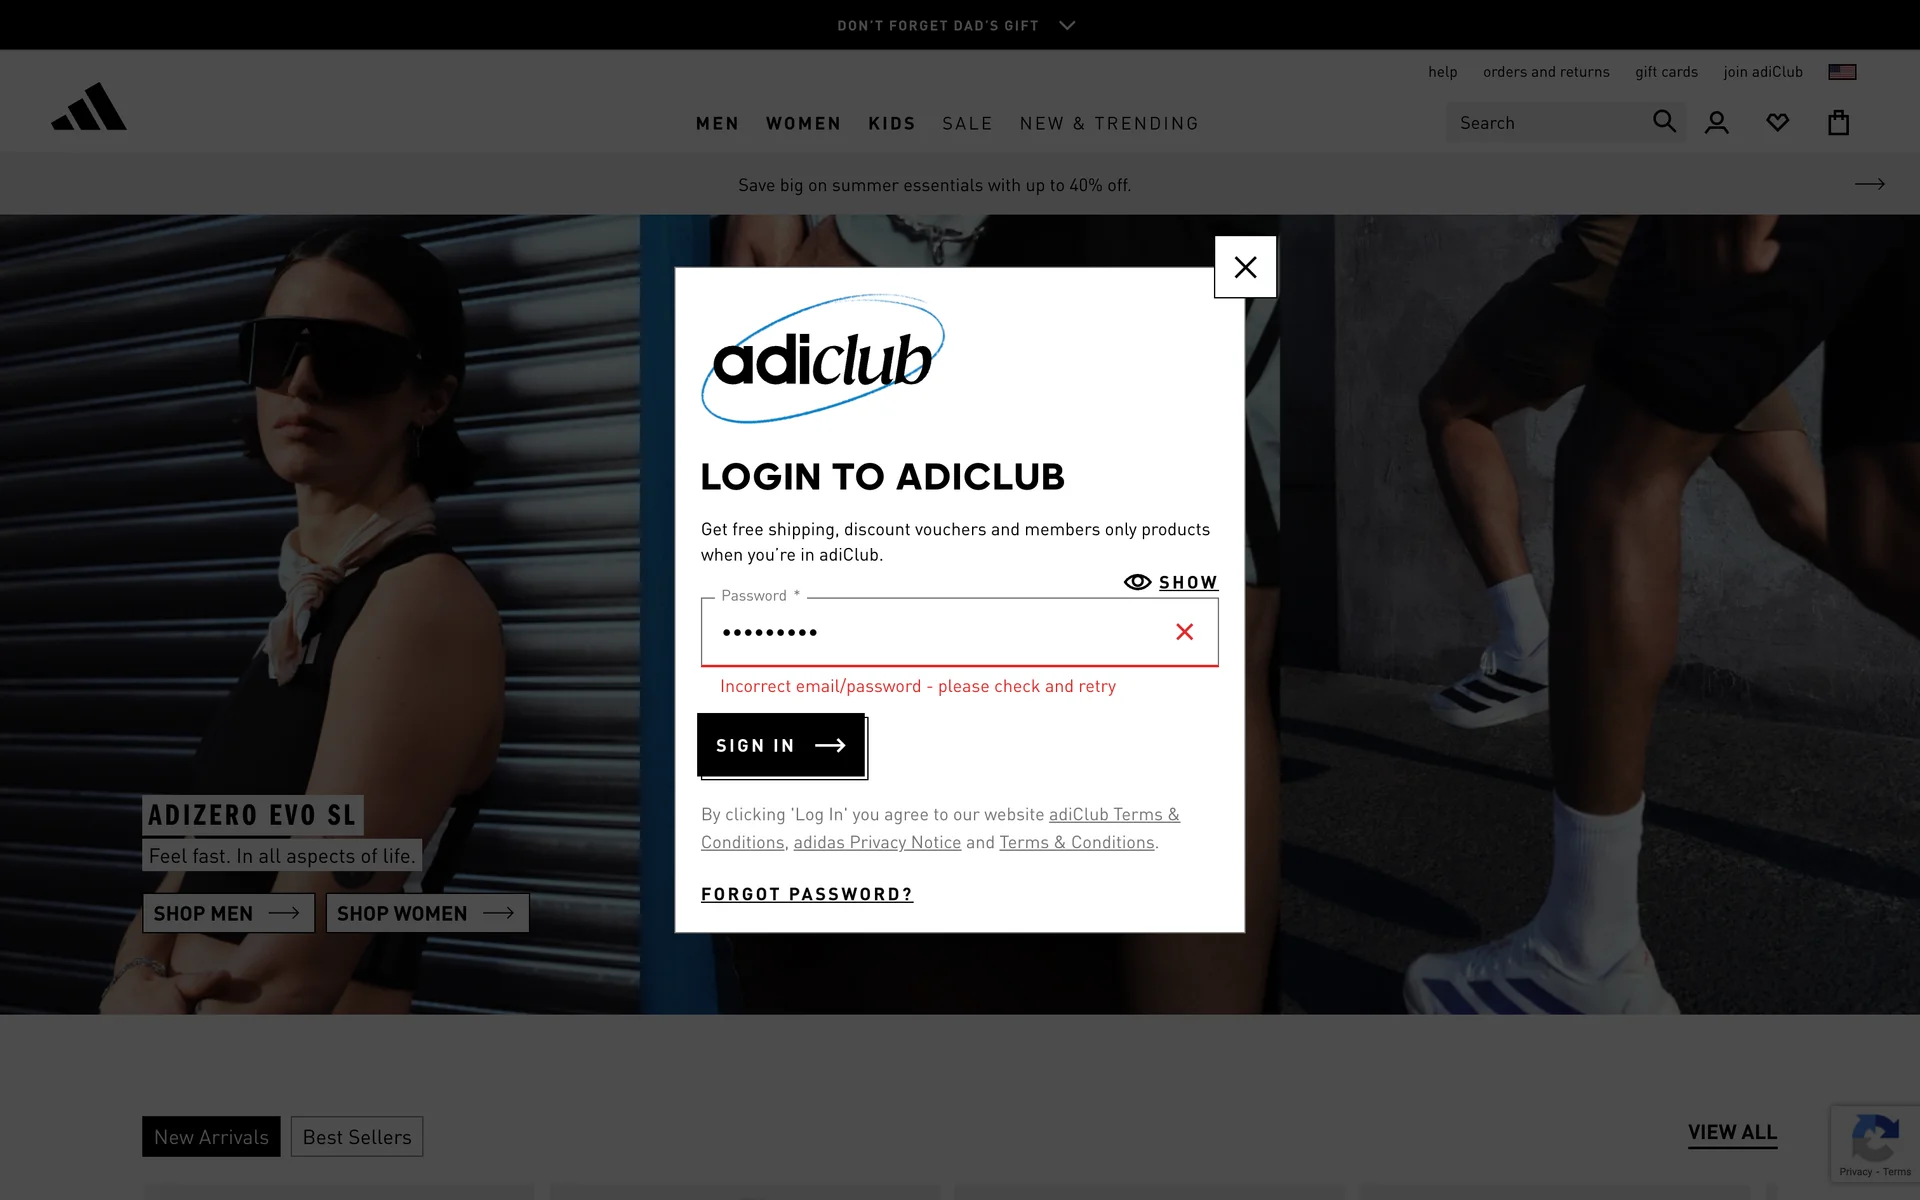The height and width of the screenshot is (1200, 1920).
Task: Open the adidas Privacy Notice link
Action: click(877, 842)
